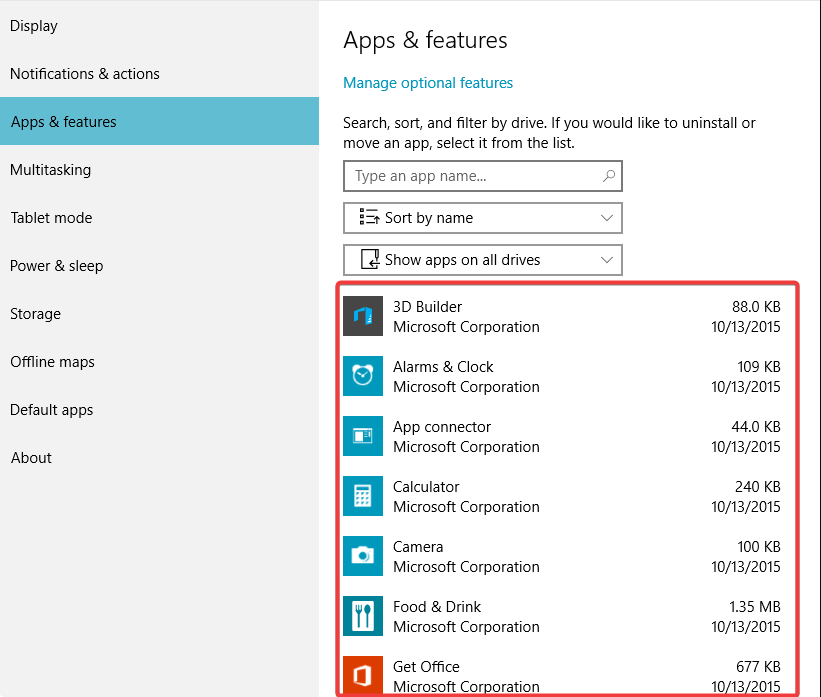Viewport: 821px width, 697px height.
Task: Select the Food & Drink app name
Action: [x=437, y=606]
